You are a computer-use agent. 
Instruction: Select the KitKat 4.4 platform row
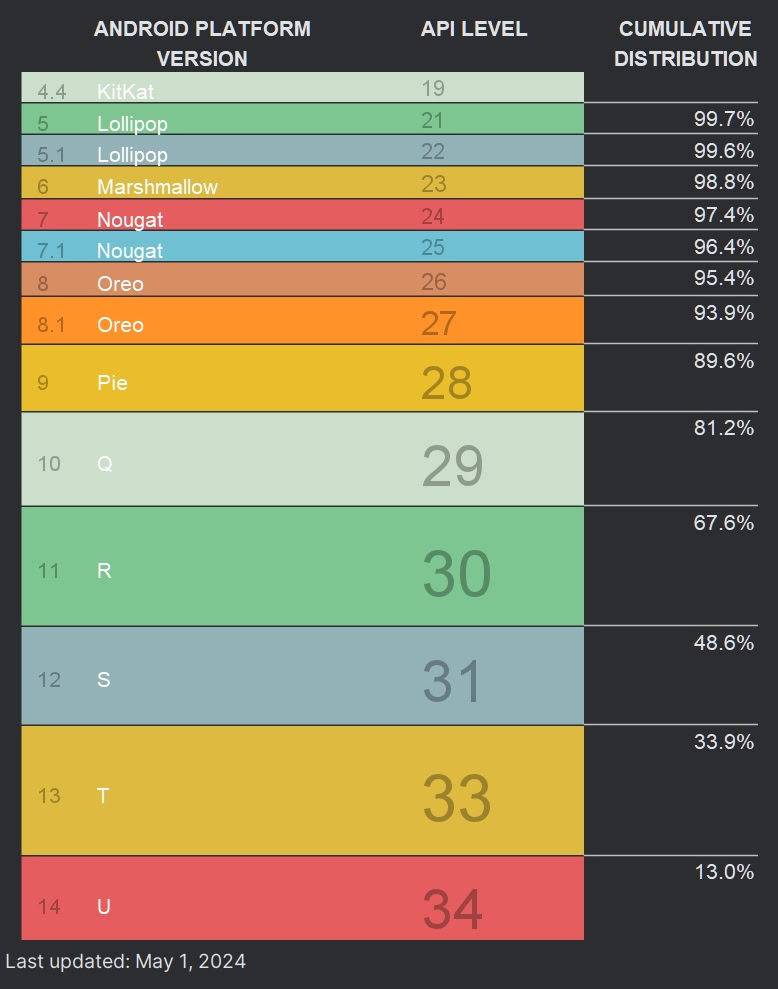(302, 89)
